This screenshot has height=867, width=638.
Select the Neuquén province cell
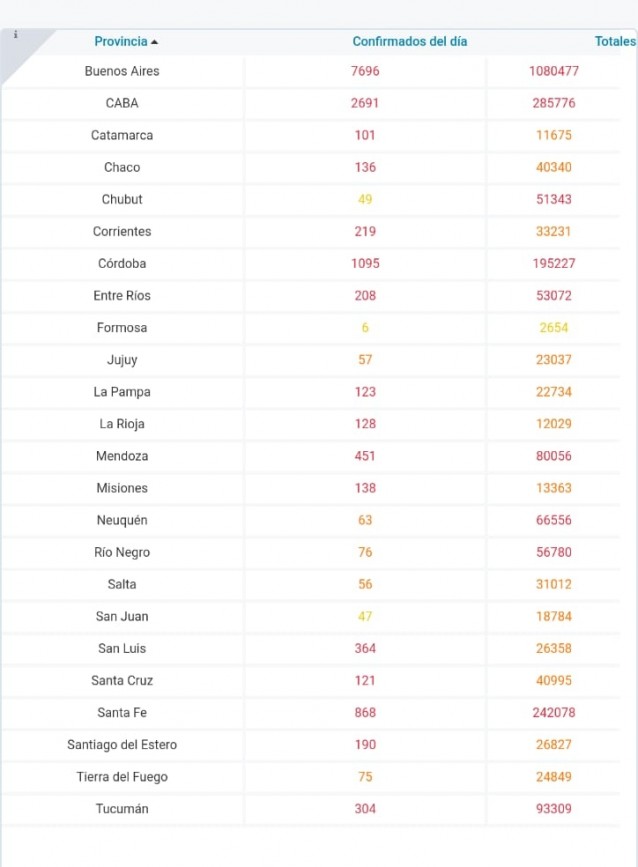coord(122,520)
